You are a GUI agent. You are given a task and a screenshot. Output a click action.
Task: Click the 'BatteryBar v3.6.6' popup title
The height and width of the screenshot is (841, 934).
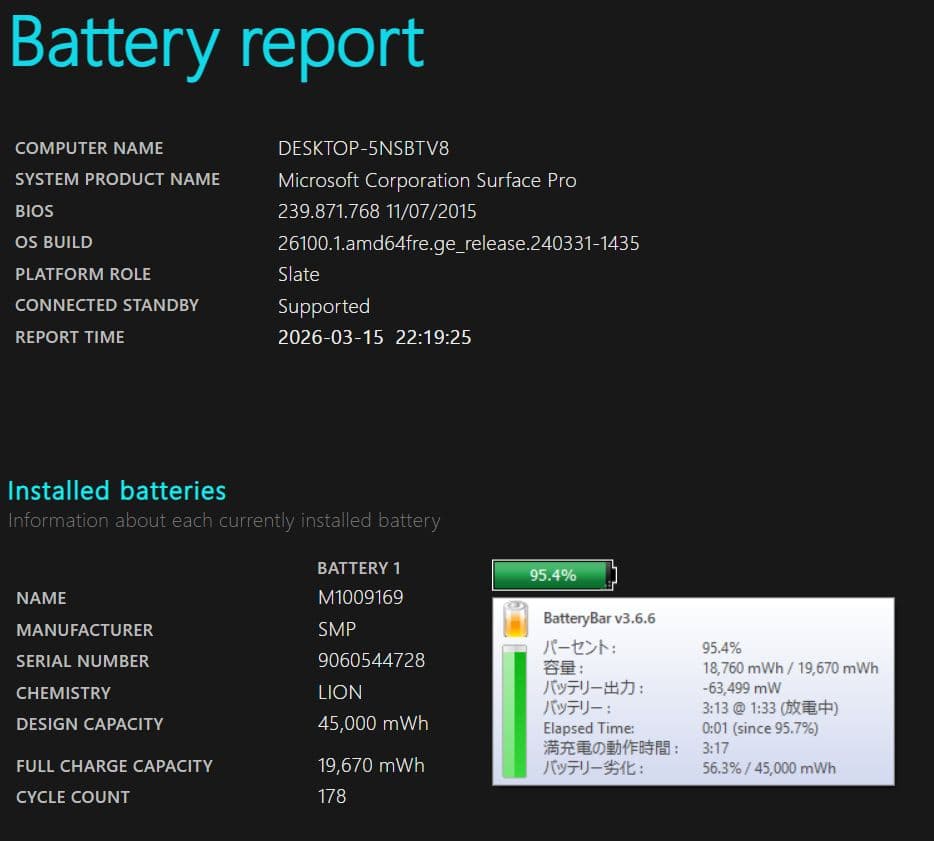point(599,618)
